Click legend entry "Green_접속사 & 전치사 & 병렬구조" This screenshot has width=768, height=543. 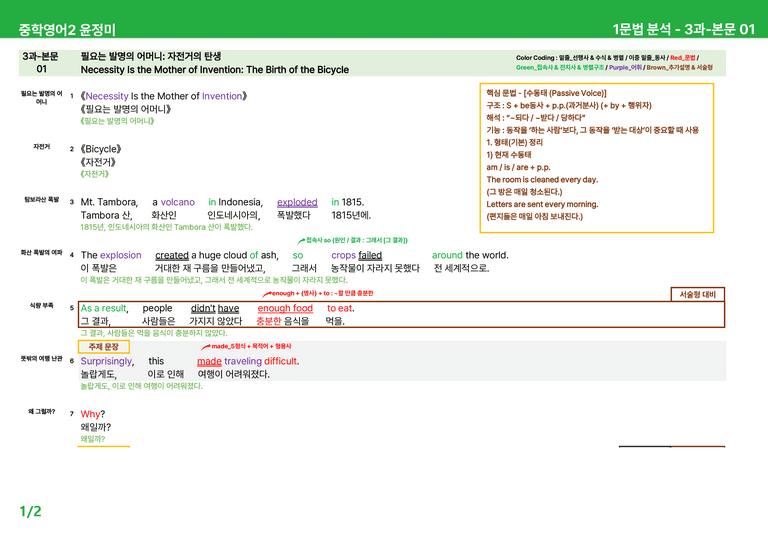[x=560, y=68]
